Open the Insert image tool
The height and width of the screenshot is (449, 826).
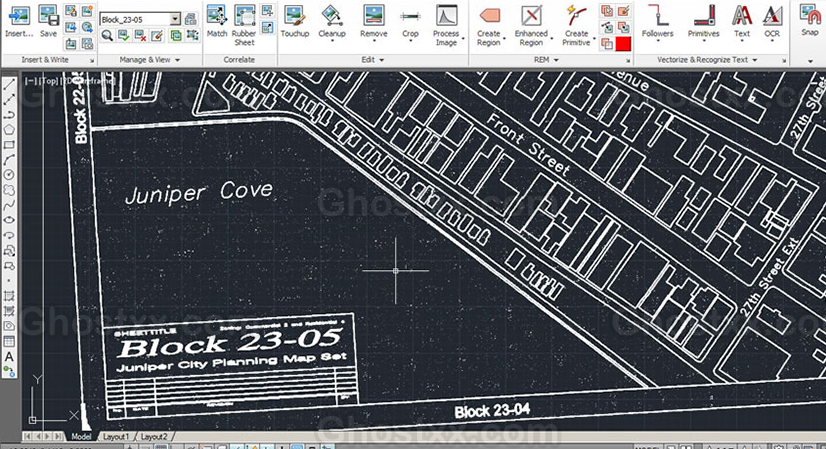[19, 21]
